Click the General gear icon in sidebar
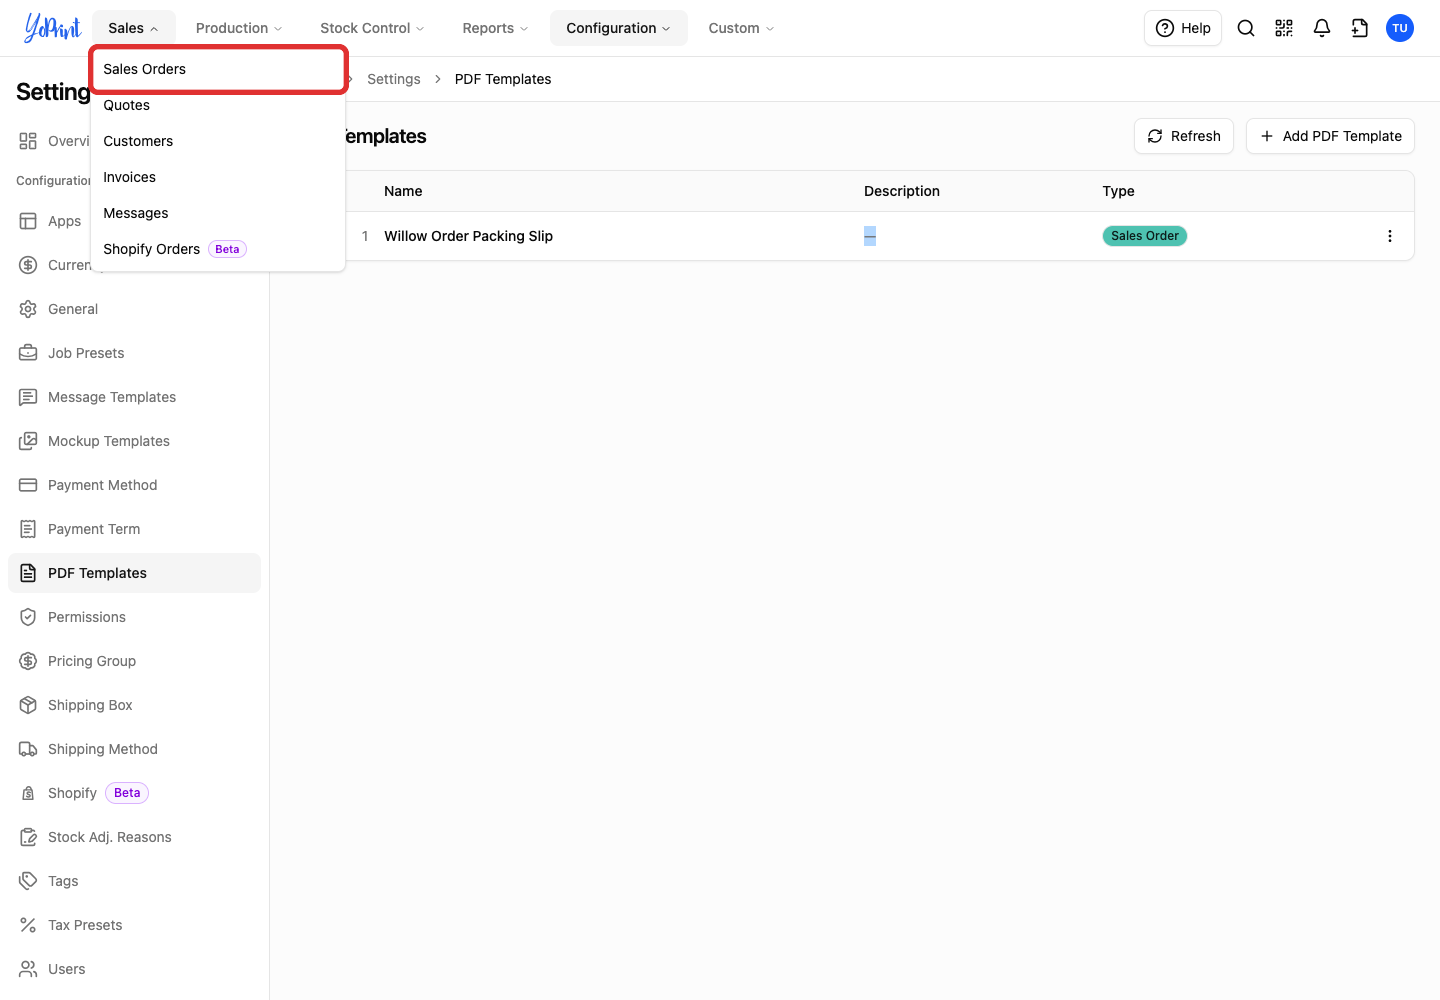The width and height of the screenshot is (1440, 1000). [28, 309]
